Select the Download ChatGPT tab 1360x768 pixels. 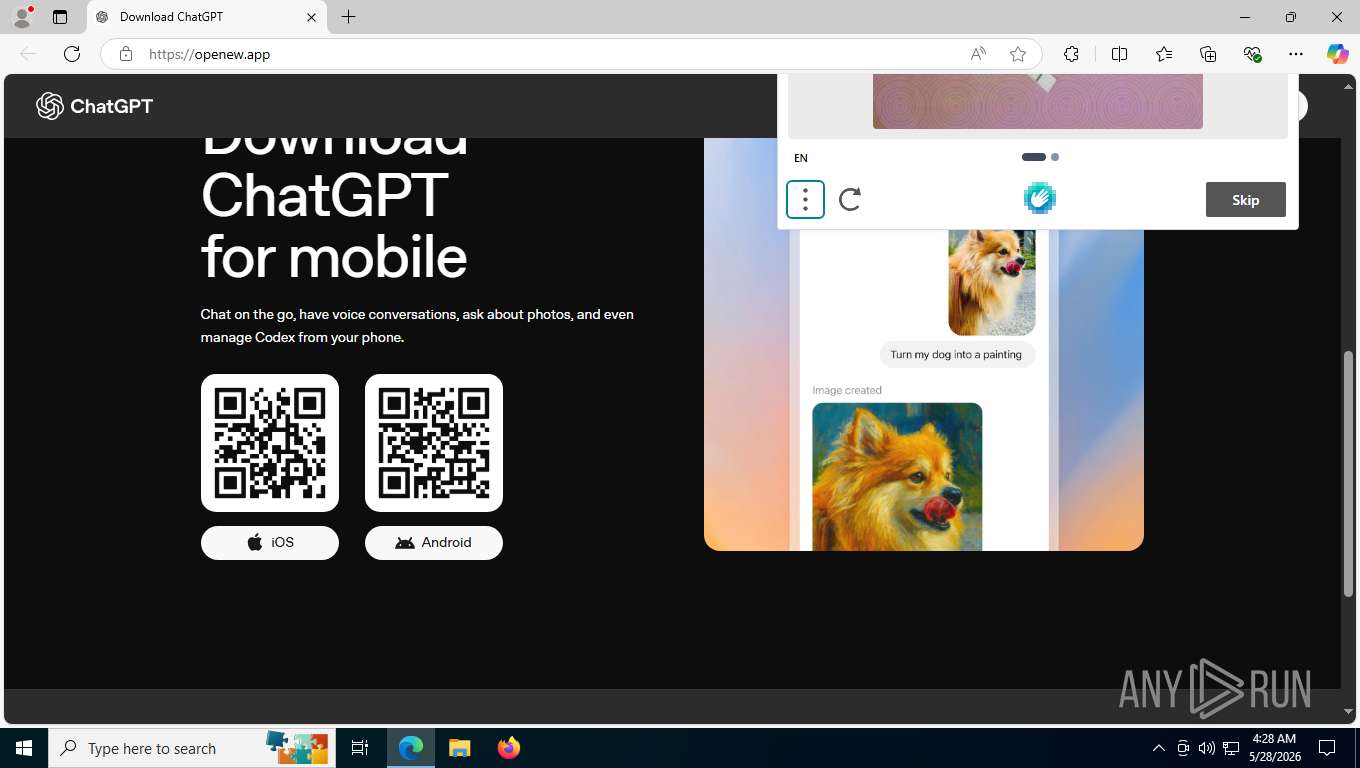206,17
